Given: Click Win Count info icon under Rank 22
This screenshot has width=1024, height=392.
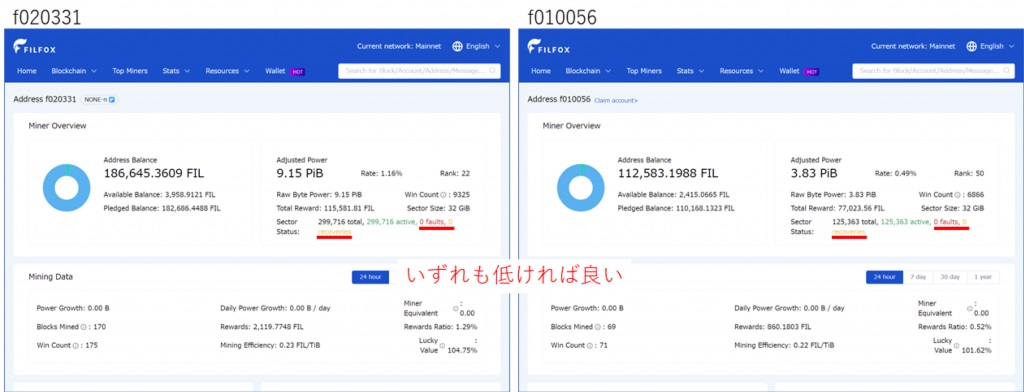Looking at the screenshot, I should point(443,195).
